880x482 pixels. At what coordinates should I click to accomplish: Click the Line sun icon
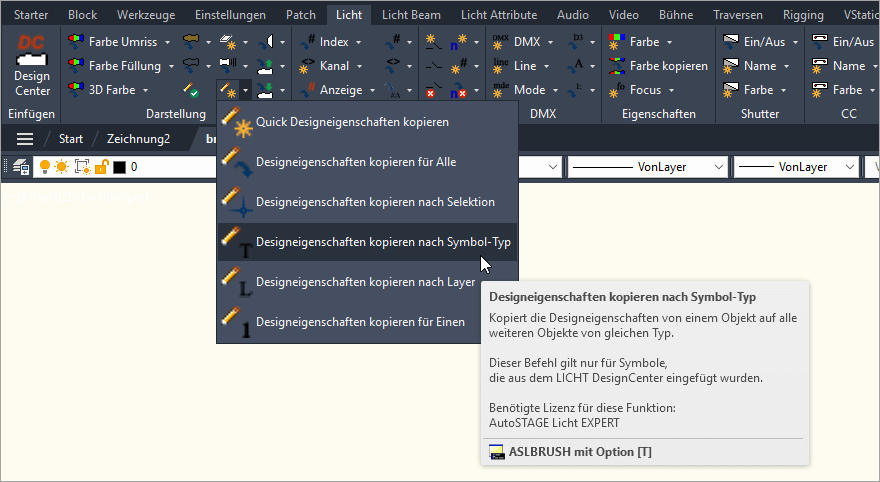click(501, 66)
